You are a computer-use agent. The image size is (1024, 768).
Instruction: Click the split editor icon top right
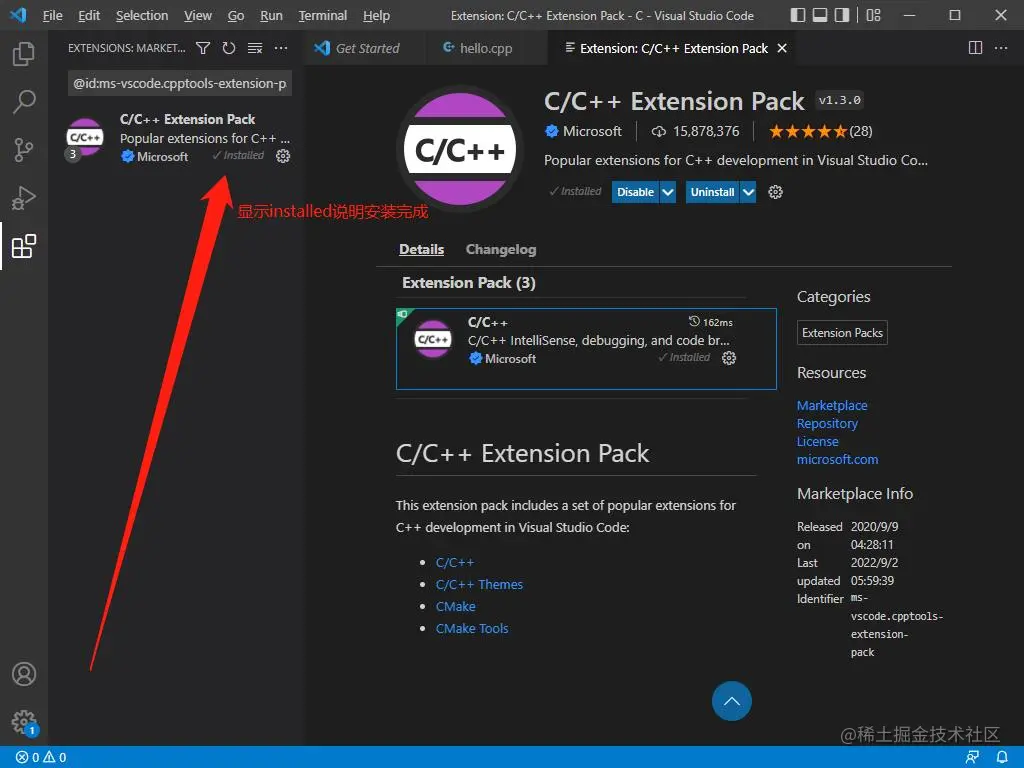click(974, 47)
